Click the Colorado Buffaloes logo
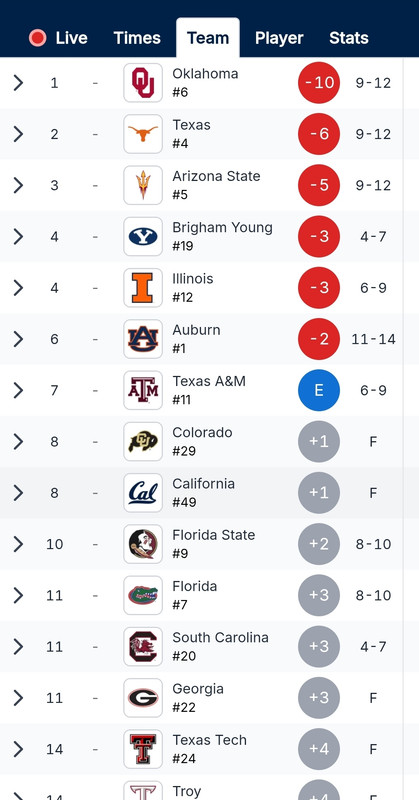Screen dimensions: 419x800 (143, 442)
